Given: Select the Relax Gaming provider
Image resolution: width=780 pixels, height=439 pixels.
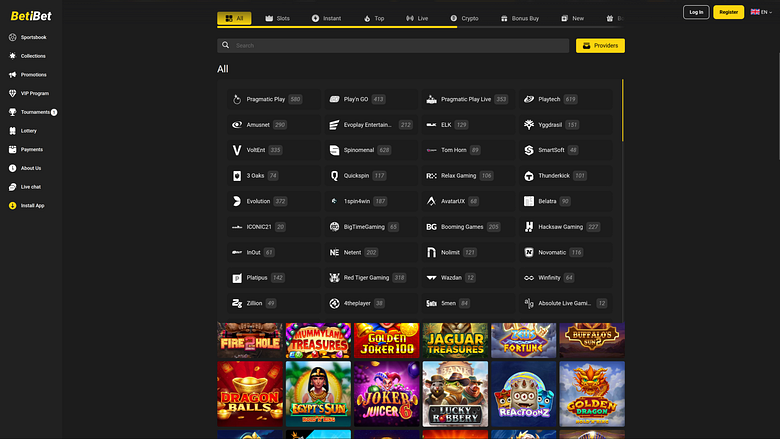Looking at the screenshot, I should click(x=468, y=176).
